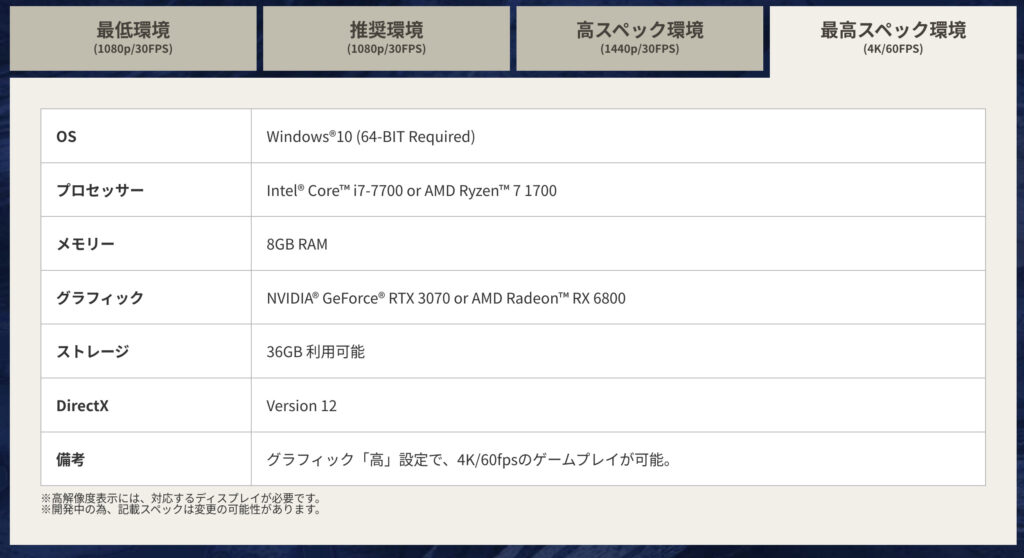Click the 開発中の為 spec change footnote
Screen dimensions: 1024x558
point(180,509)
